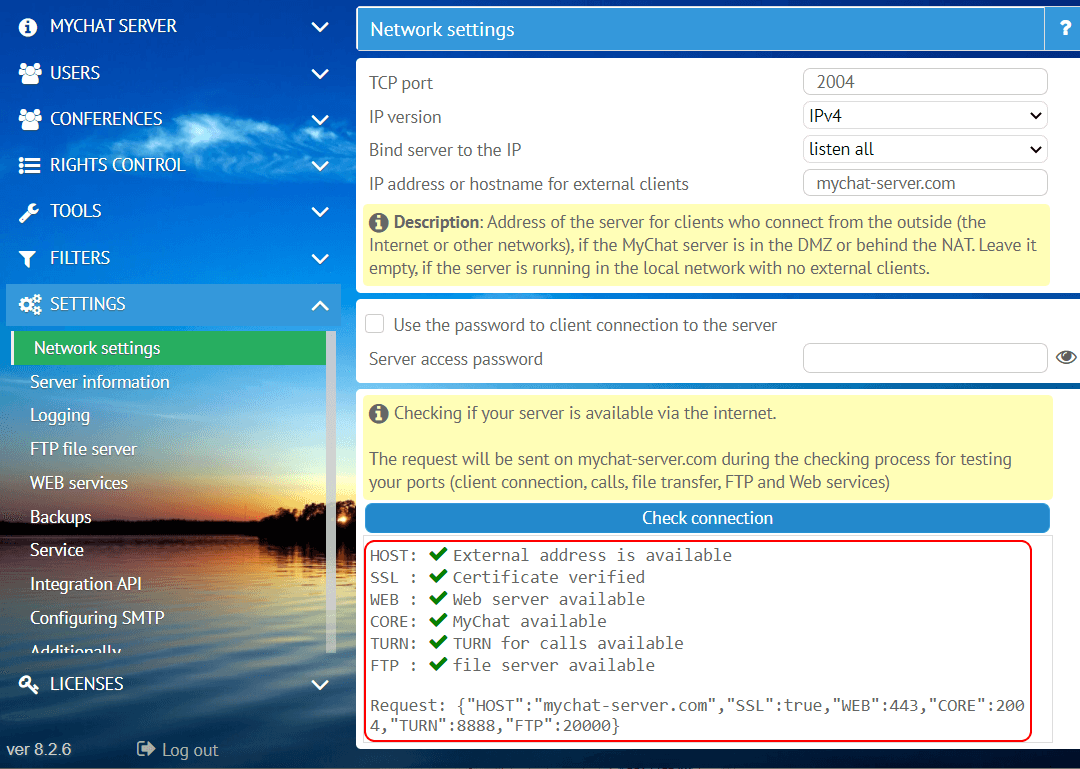Click the Users group icon
The width and height of the screenshot is (1080, 769).
tap(30, 73)
